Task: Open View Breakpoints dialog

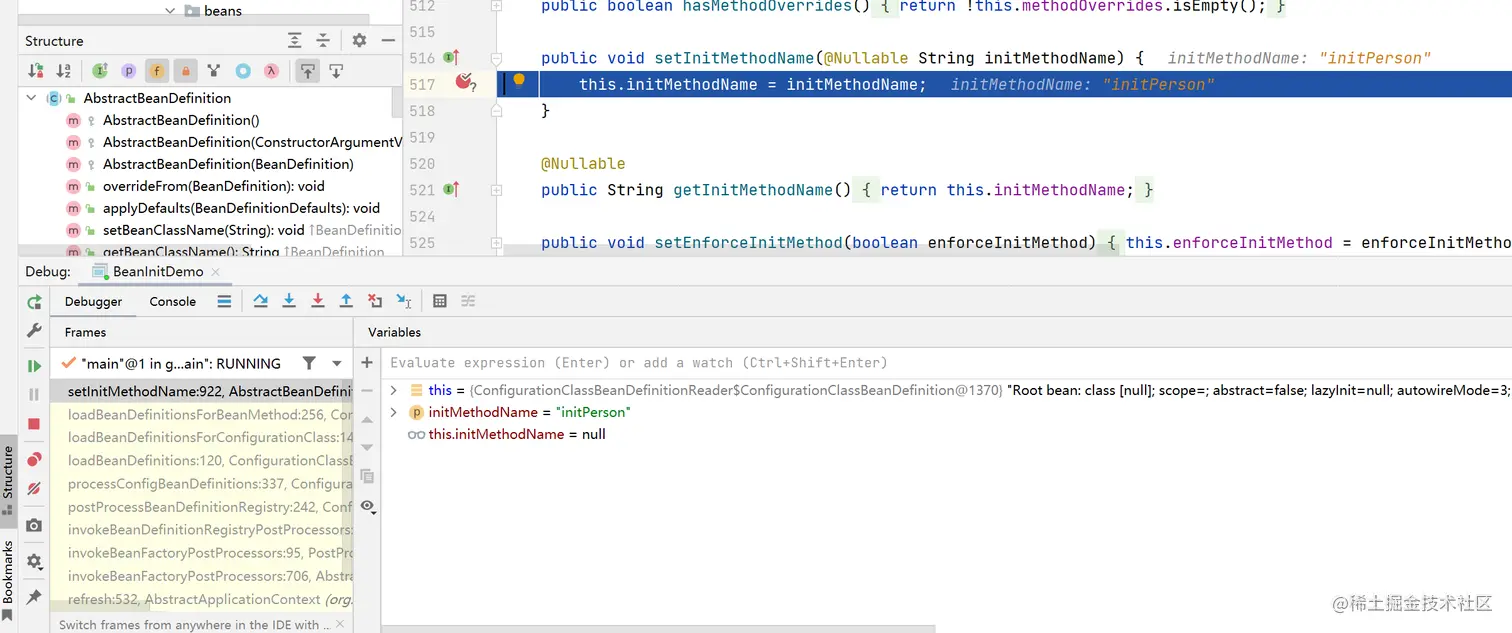Action: pos(34,460)
